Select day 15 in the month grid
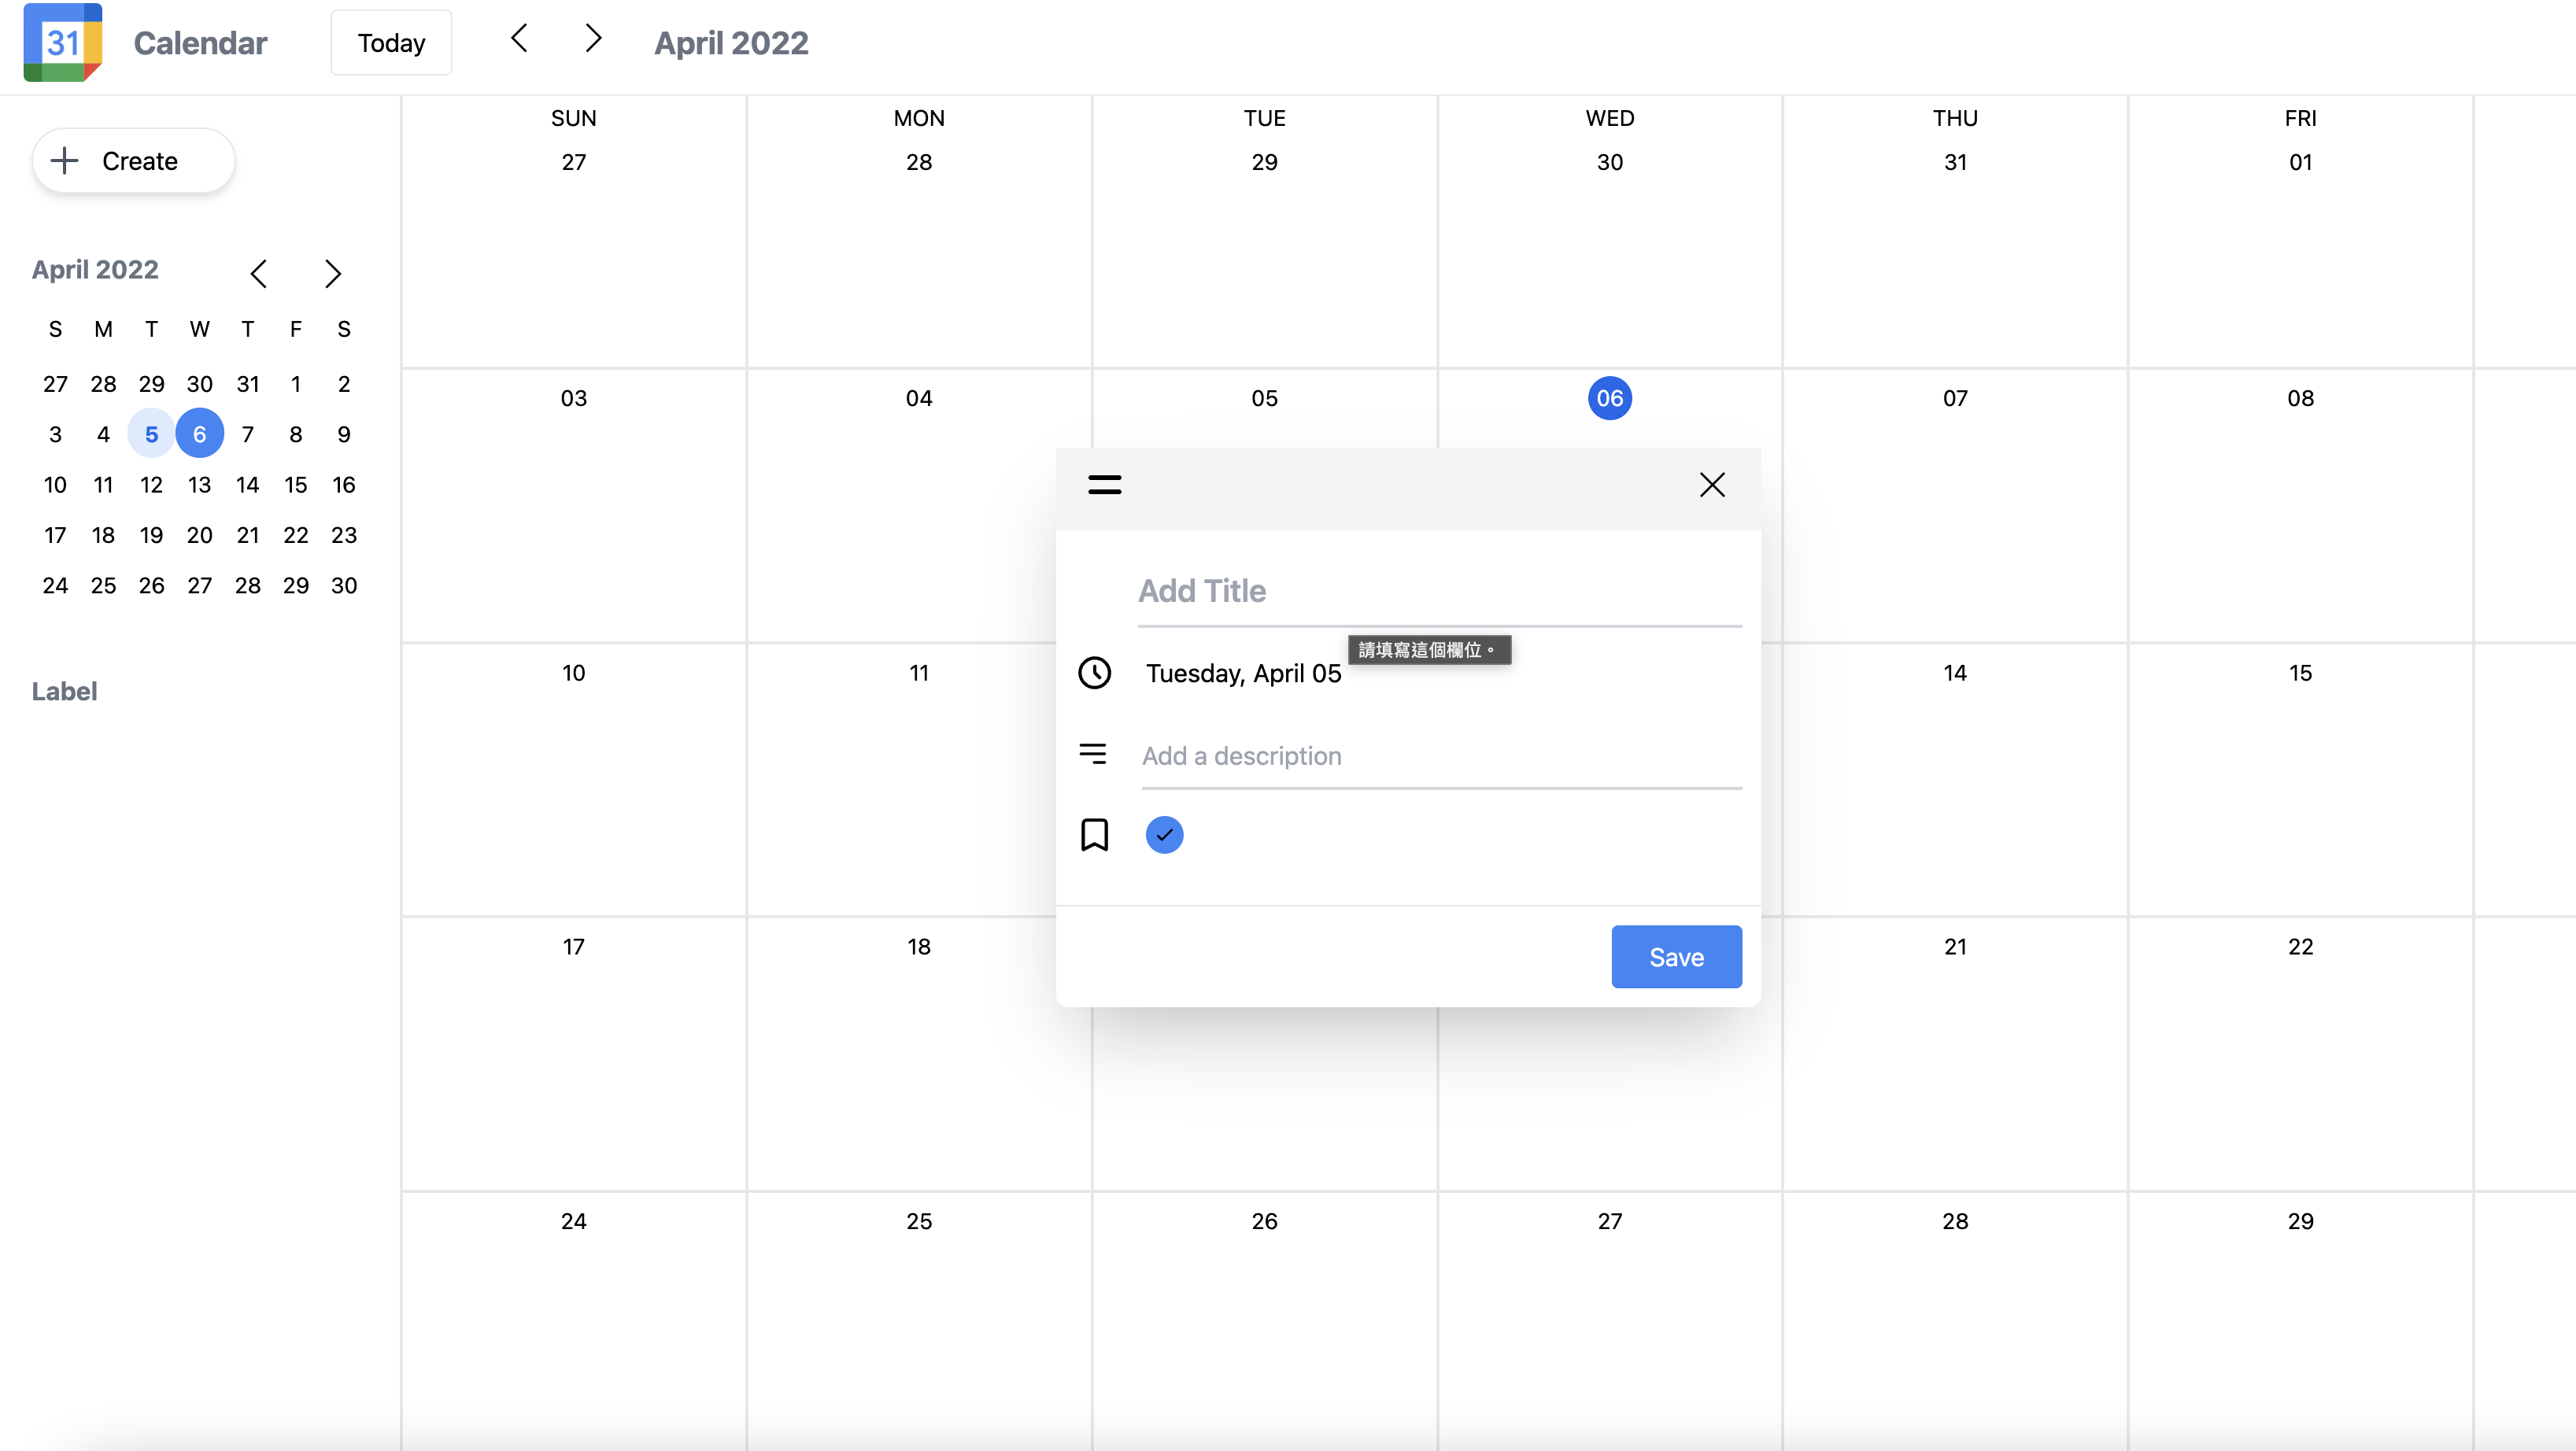 (x=2300, y=673)
